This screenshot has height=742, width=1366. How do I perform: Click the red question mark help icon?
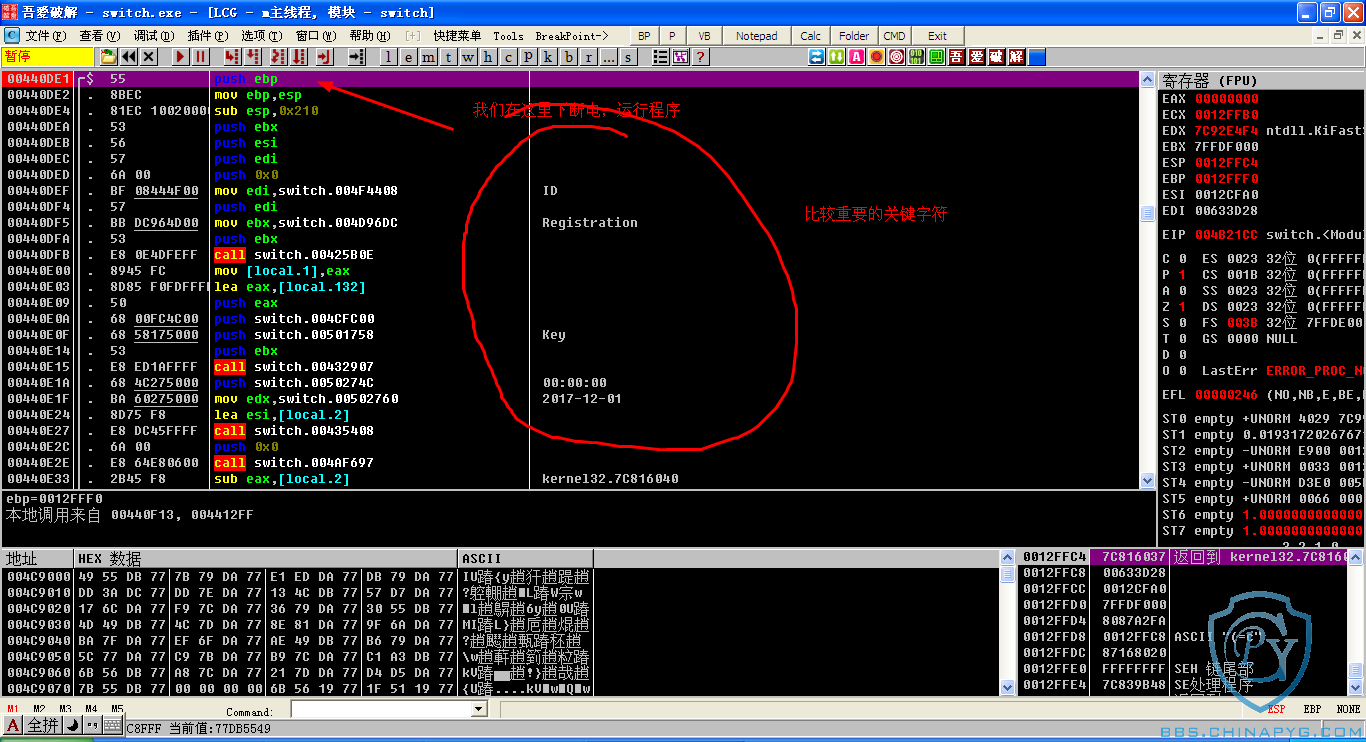pyautogui.click(x=700, y=57)
